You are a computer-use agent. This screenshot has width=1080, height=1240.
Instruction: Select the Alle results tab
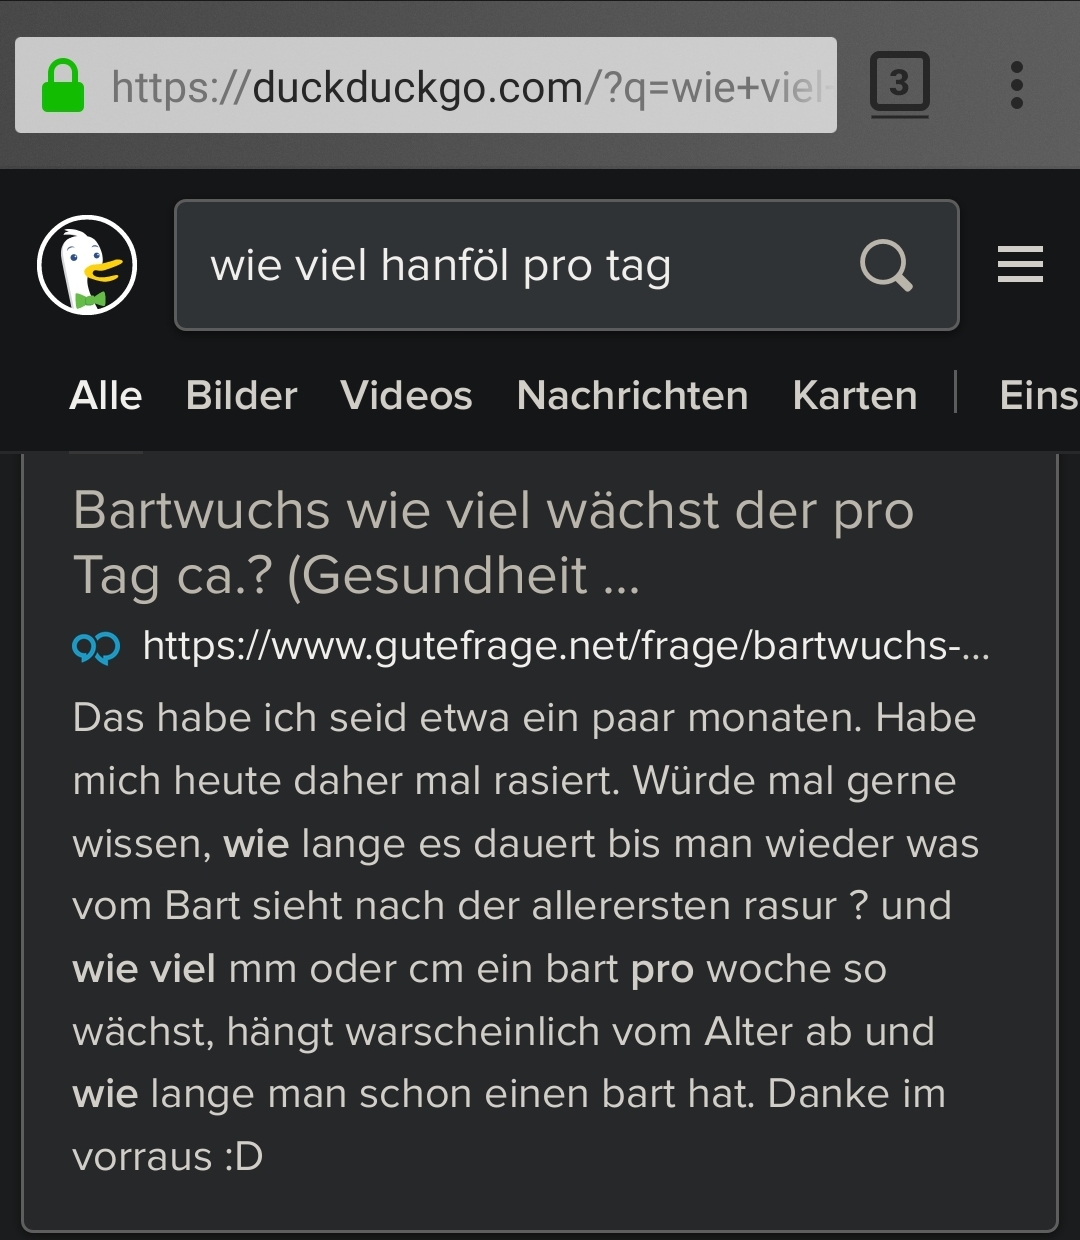pyautogui.click(x=106, y=396)
